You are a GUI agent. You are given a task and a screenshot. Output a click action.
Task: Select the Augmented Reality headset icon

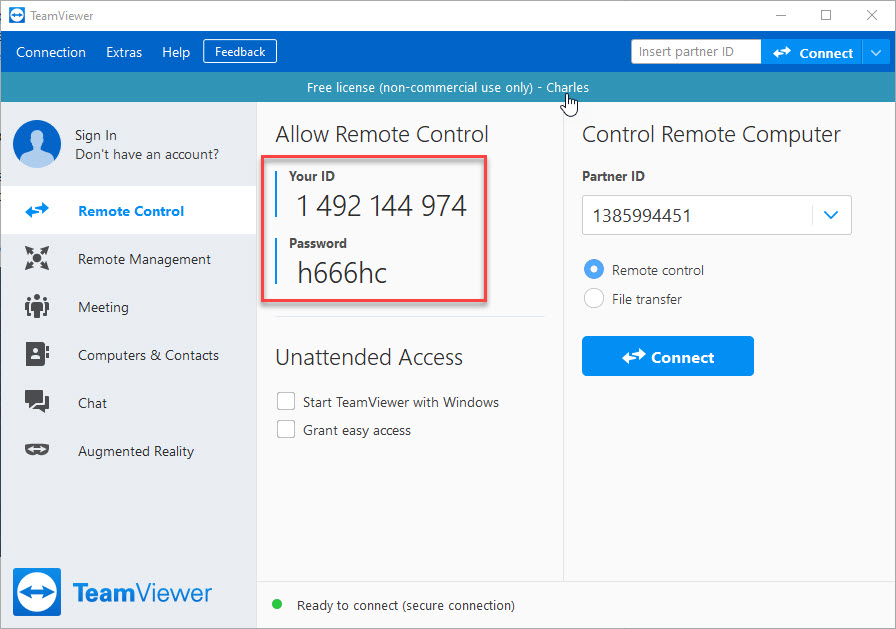point(37,451)
